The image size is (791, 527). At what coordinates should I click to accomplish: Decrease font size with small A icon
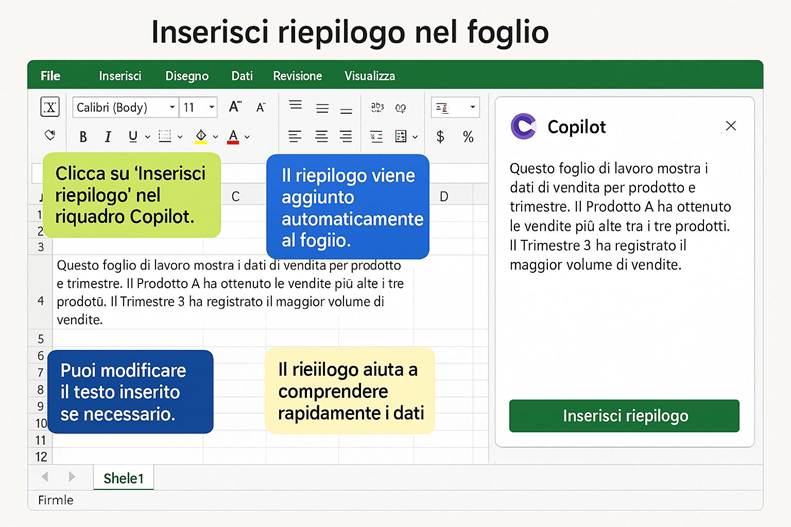[261, 107]
